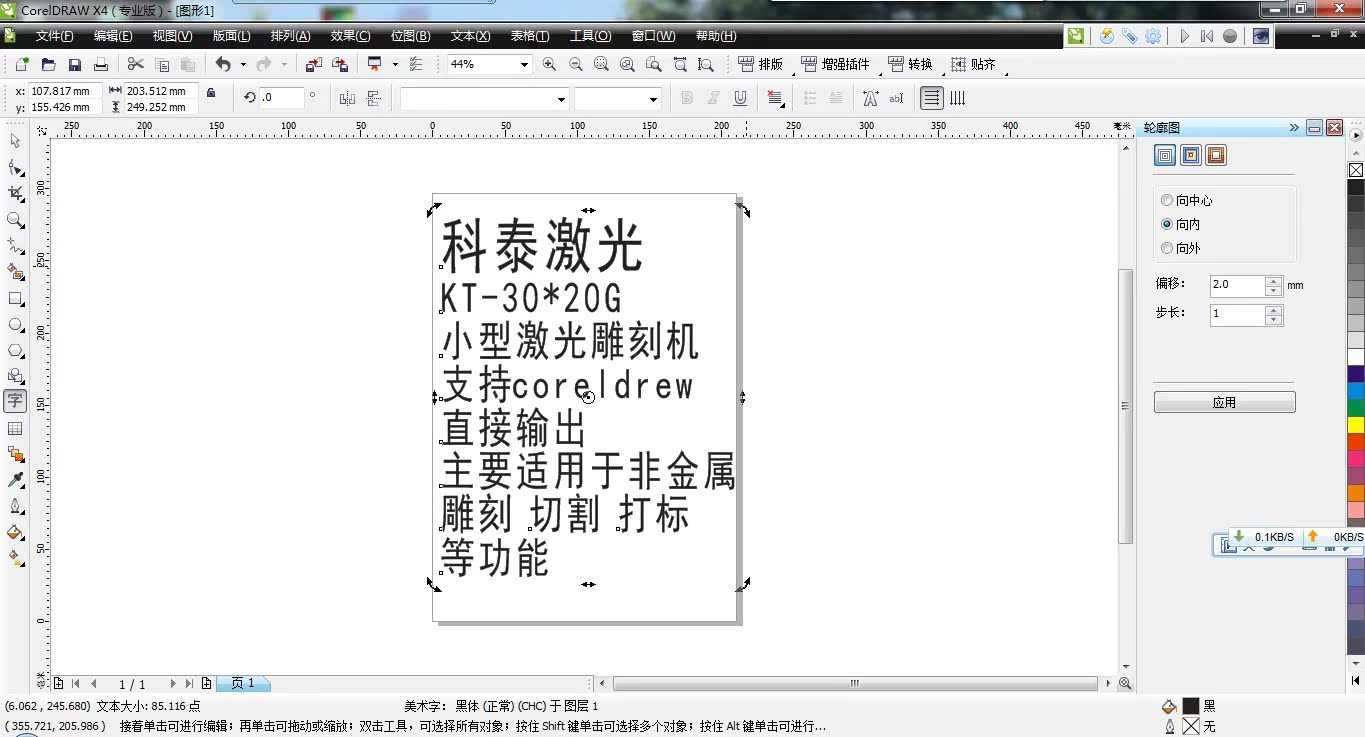Switch text to vertical direction
Viewport: 1365px width, 737px height.
[x=957, y=98]
